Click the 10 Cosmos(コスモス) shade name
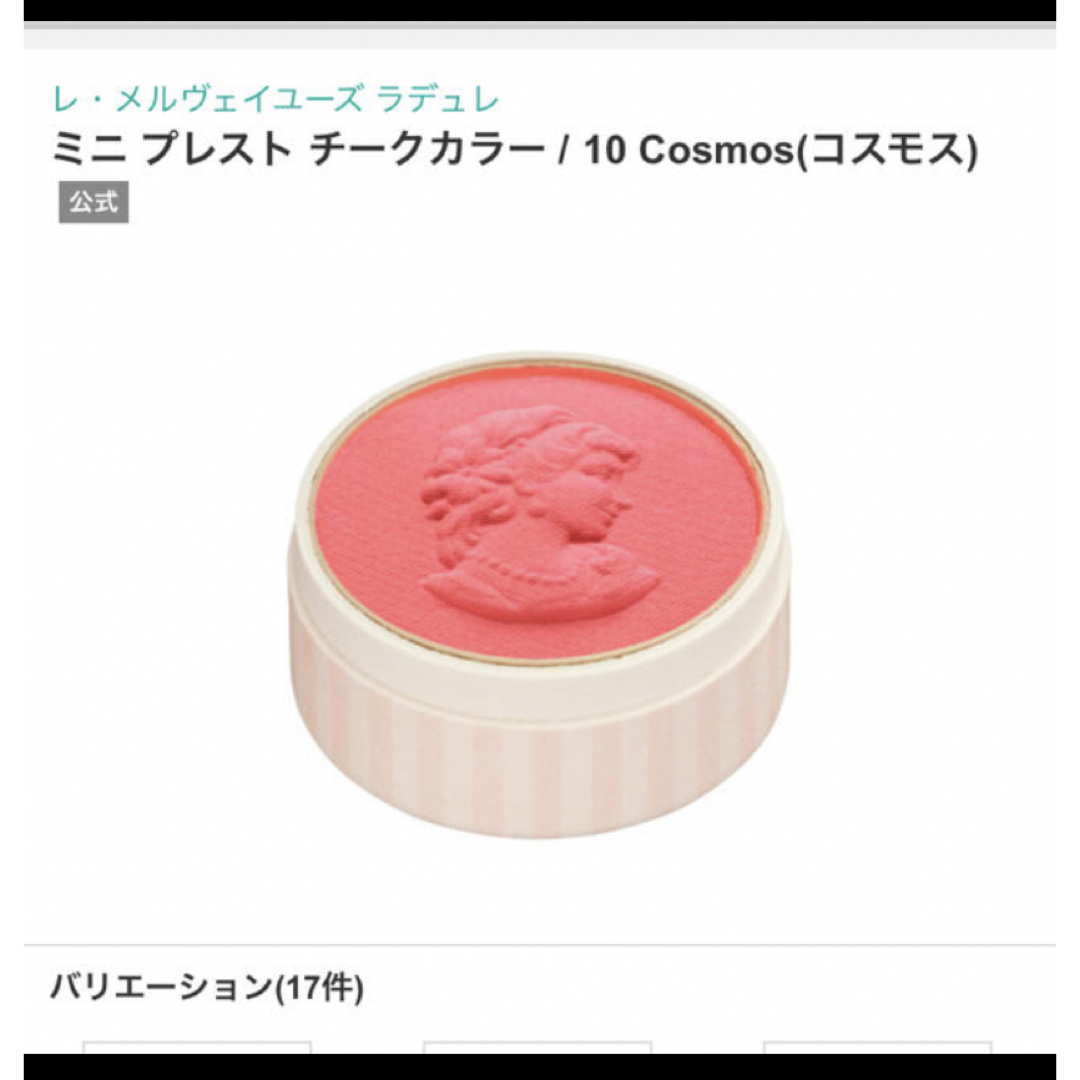 [x=781, y=149]
